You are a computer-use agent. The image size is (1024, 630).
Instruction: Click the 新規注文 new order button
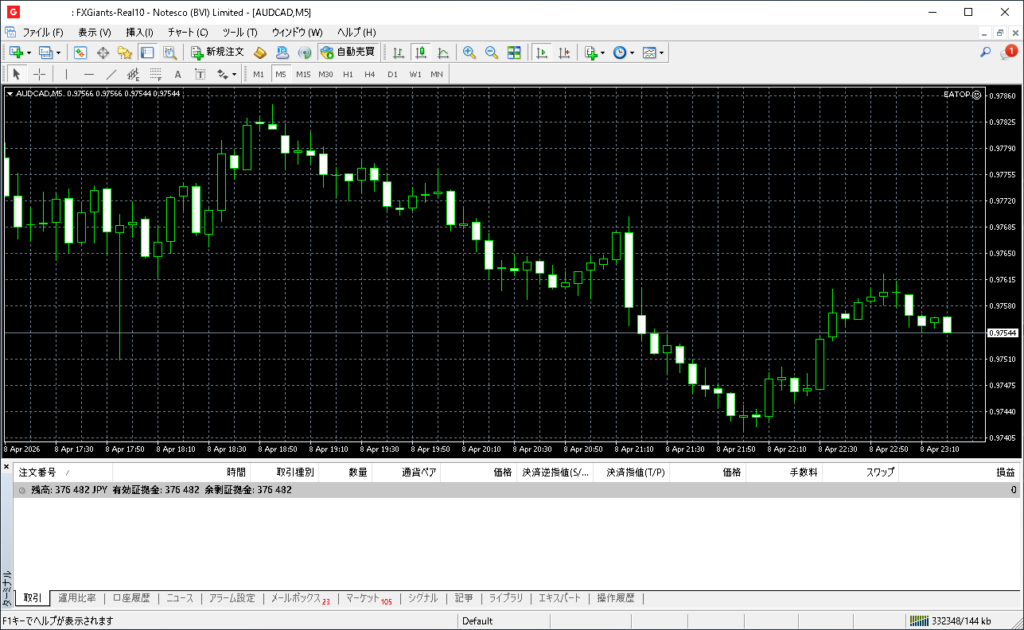tap(217, 52)
